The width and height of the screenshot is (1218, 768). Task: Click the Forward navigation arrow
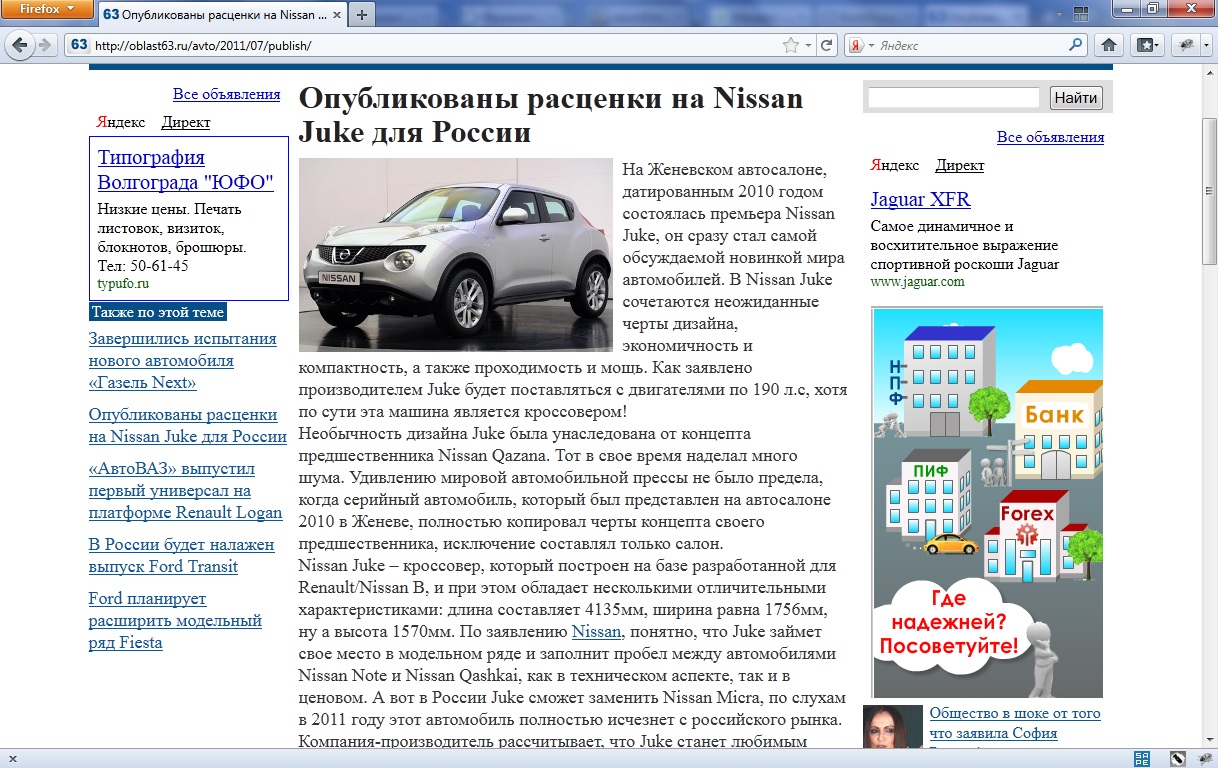point(45,45)
